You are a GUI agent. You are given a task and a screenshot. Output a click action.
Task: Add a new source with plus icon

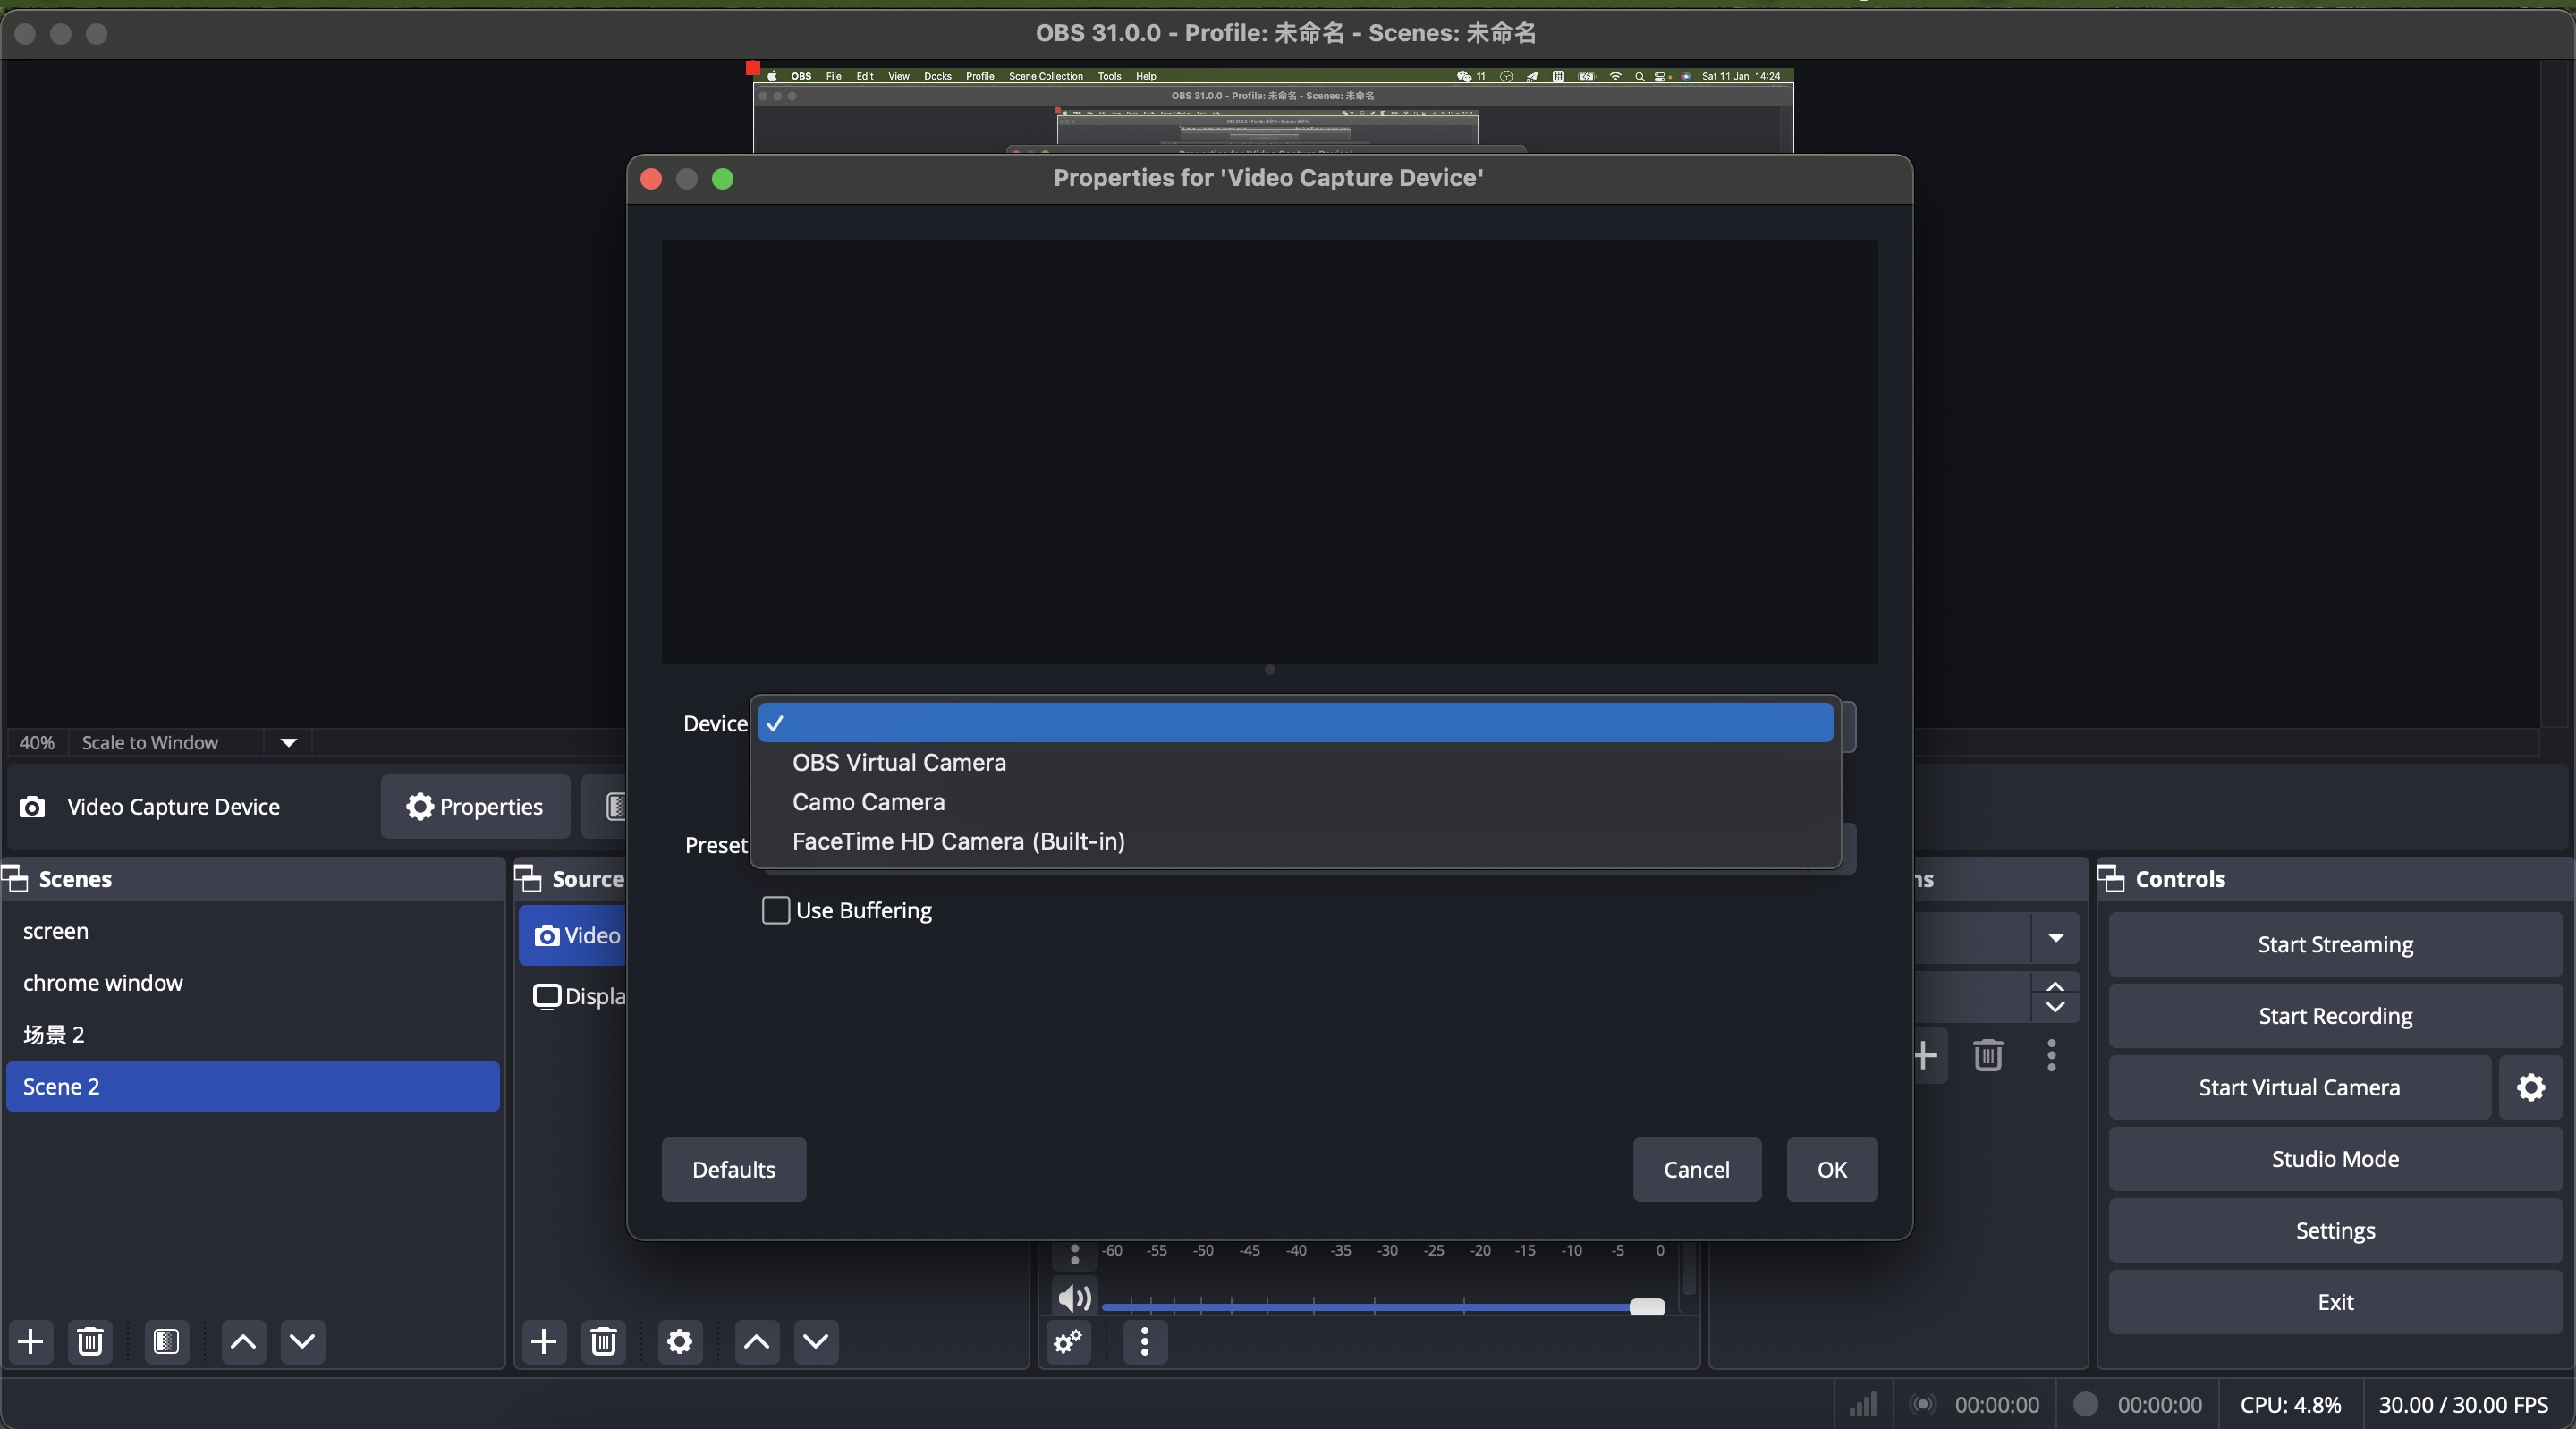[x=544, y=1341]
